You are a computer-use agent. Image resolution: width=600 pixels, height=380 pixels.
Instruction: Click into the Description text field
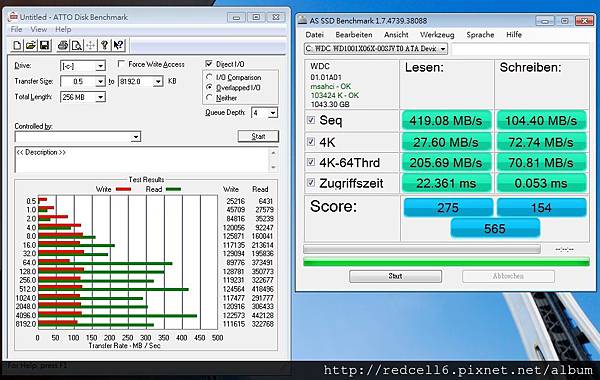pyautogui.click(x=142, y=159)
